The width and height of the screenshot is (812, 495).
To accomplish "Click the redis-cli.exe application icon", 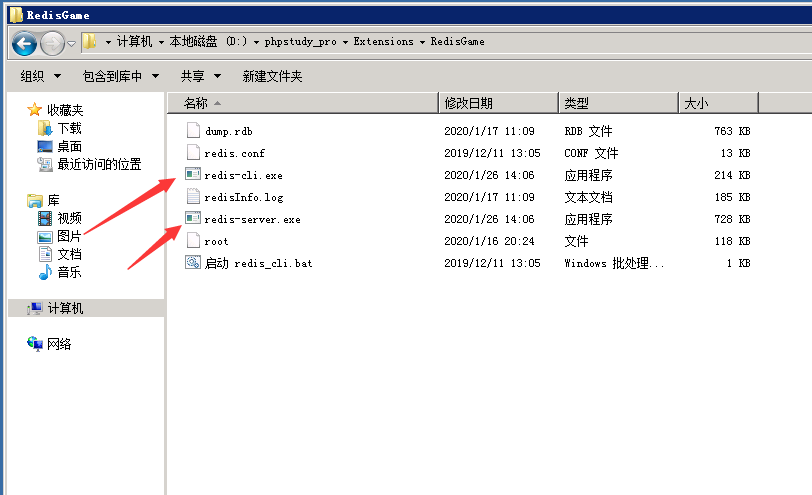I will pos(193,174).
